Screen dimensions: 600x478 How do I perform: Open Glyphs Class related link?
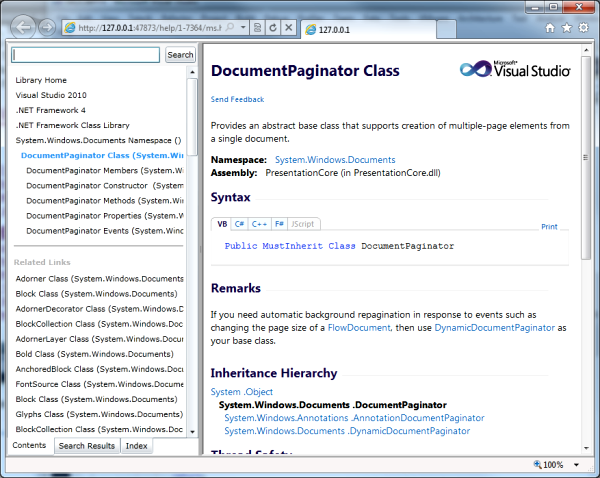pyautogui.click(x=99, y=414)
